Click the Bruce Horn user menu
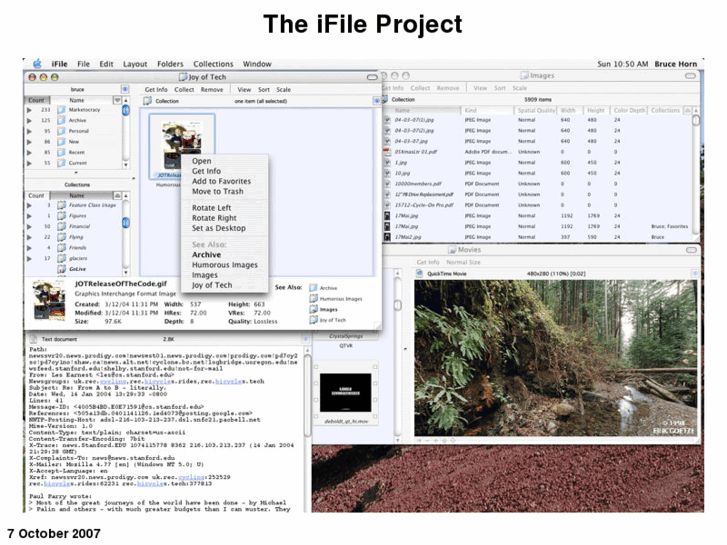 (x=676, y=64)
